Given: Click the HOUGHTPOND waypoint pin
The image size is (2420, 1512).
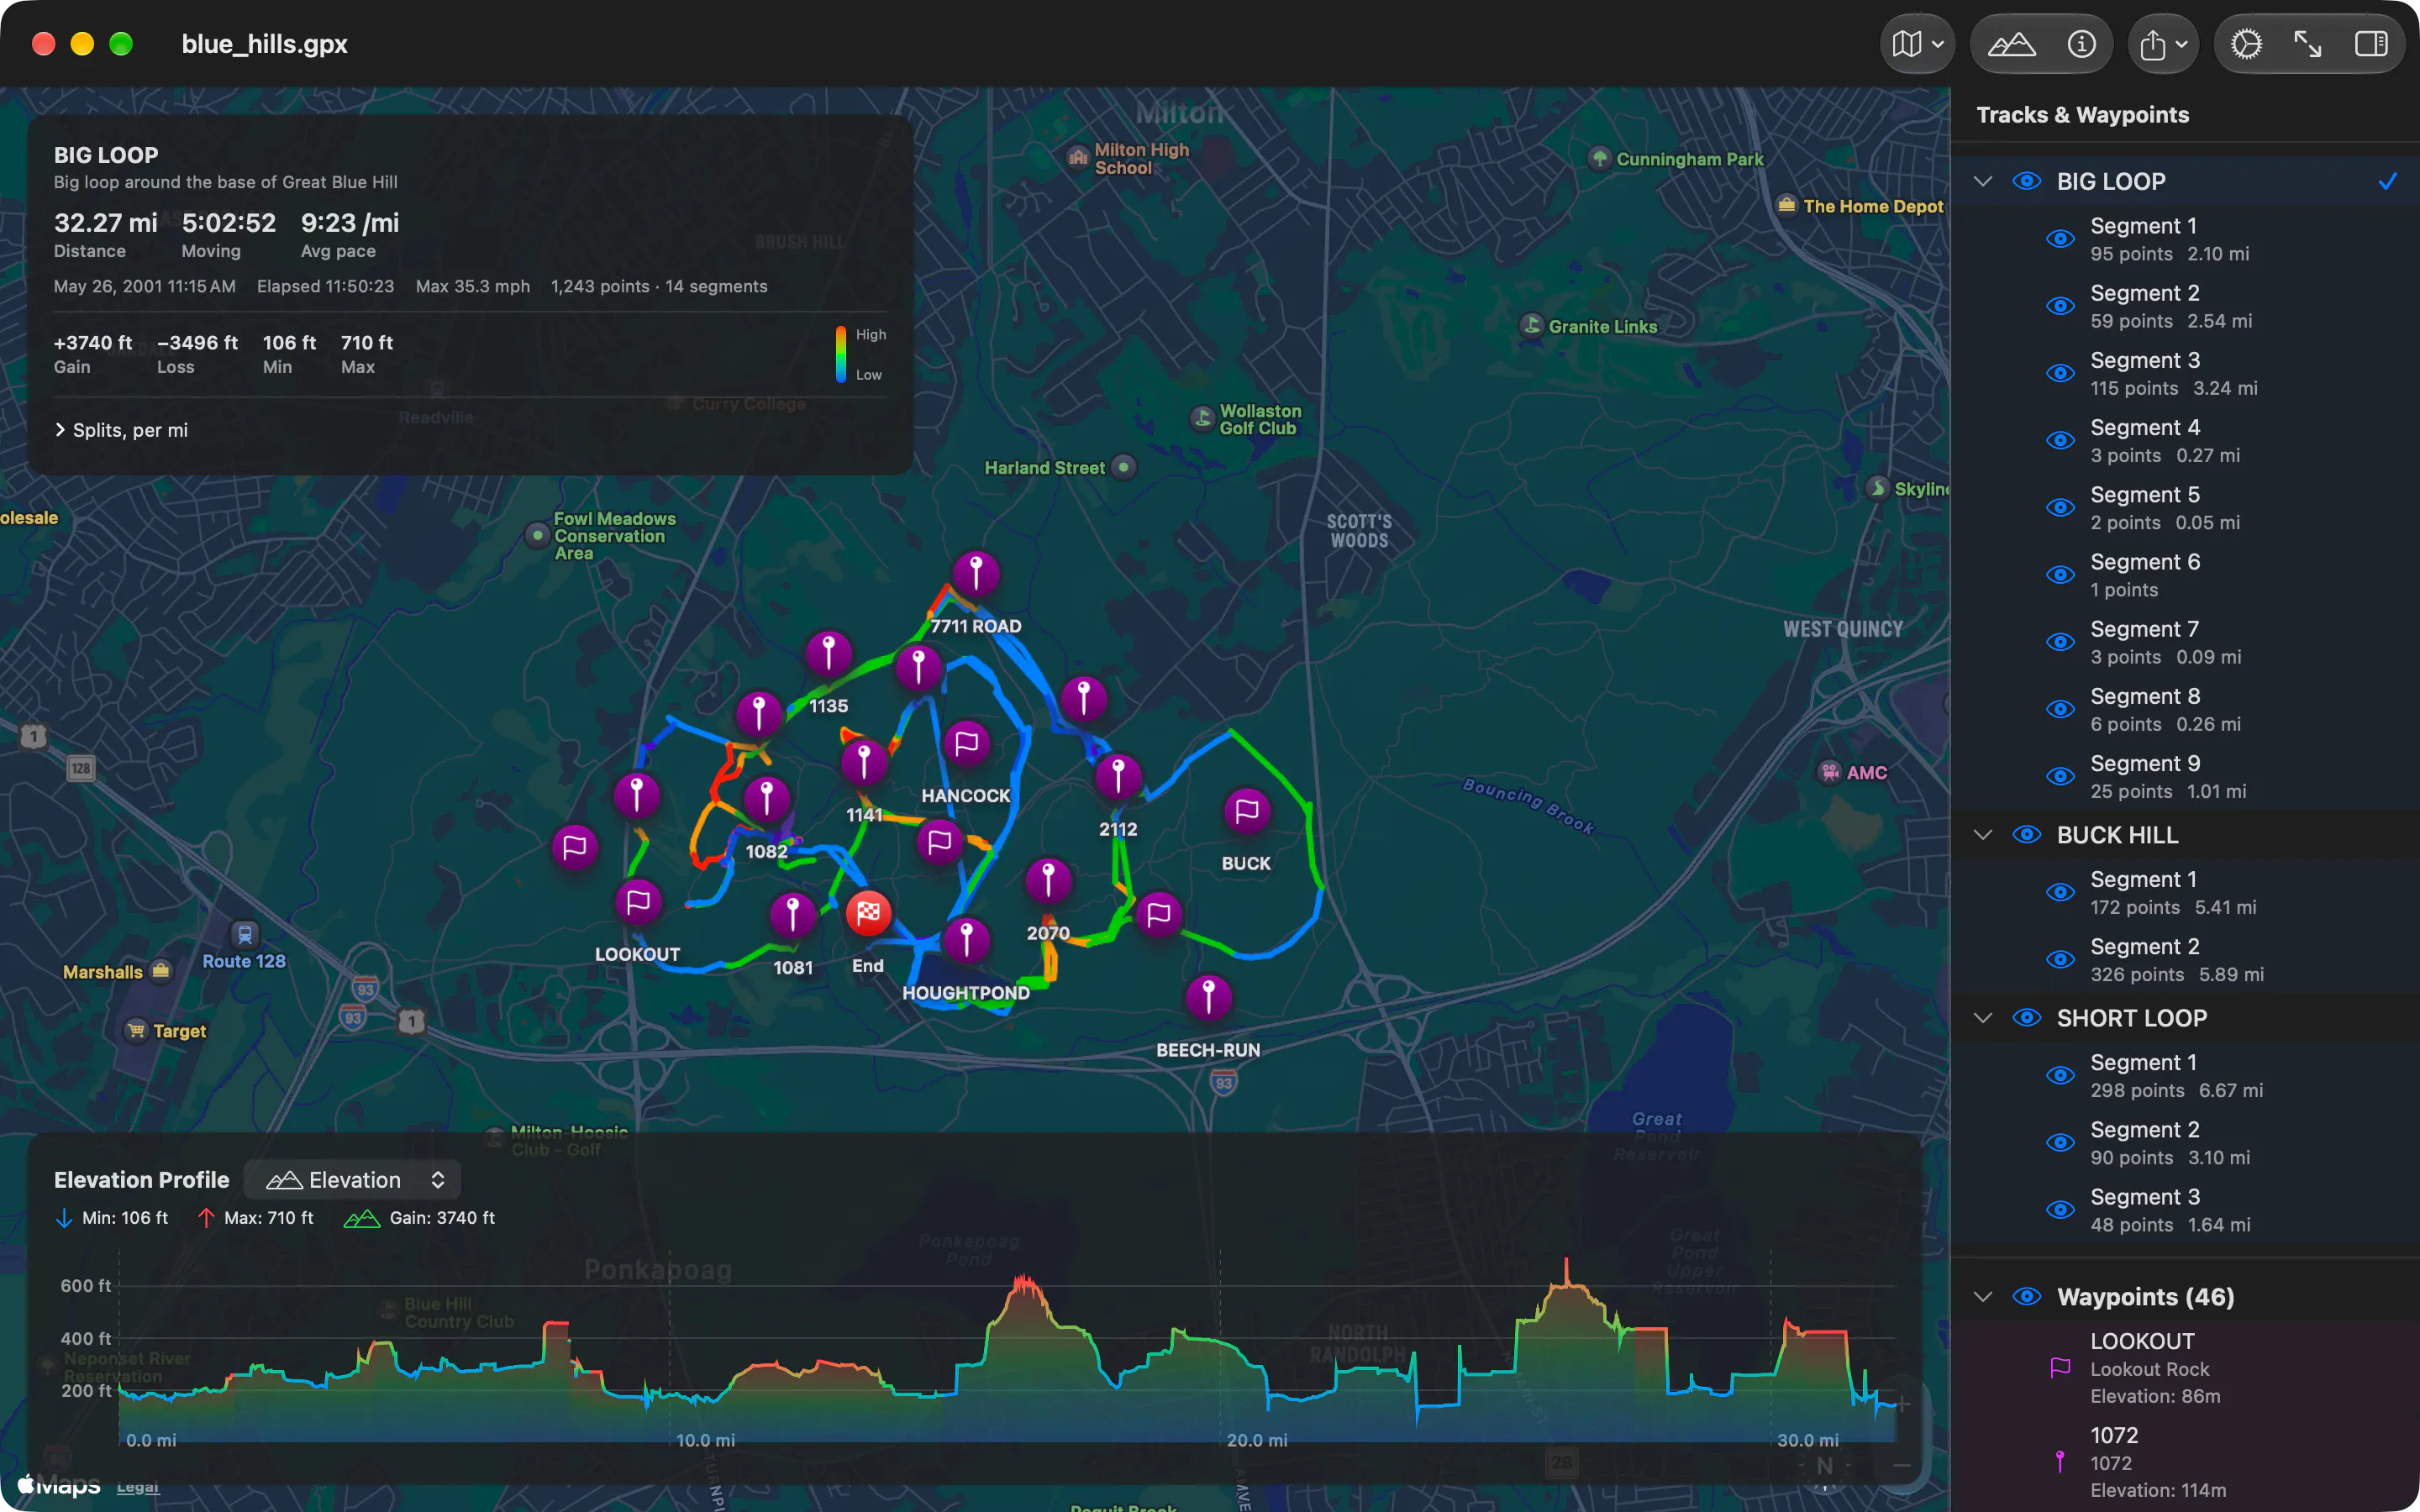Looking at the screenshot, I should 966,940.
